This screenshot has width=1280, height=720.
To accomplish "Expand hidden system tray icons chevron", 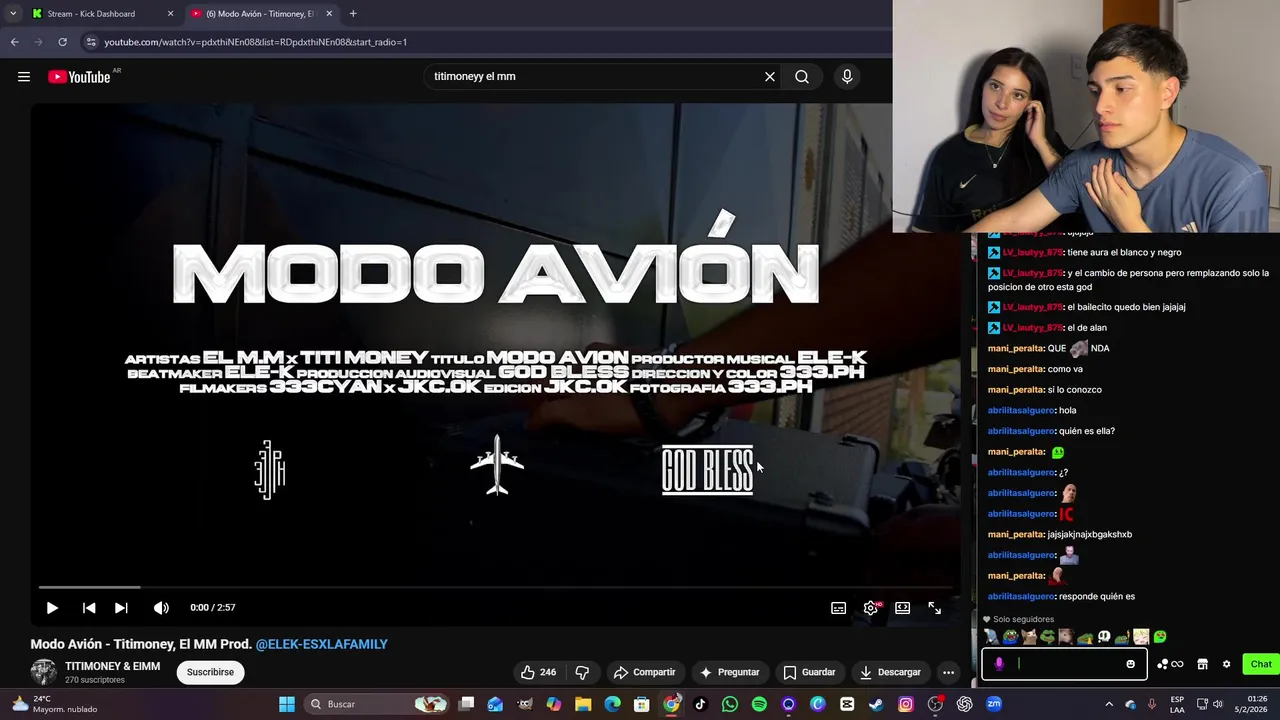I will pyautogui.click(x=1108, y=704).
